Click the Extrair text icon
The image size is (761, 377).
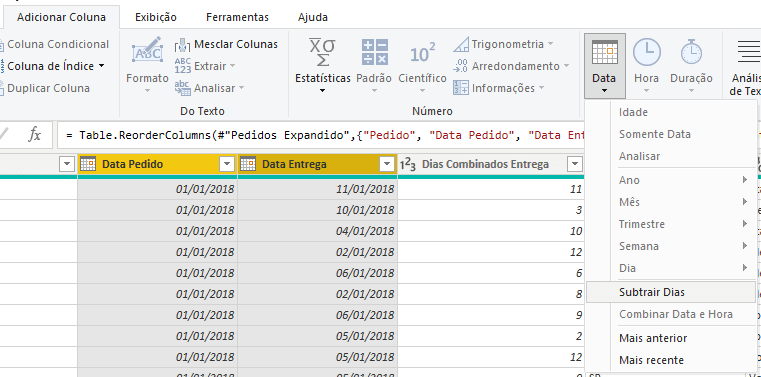click(182, 66)
